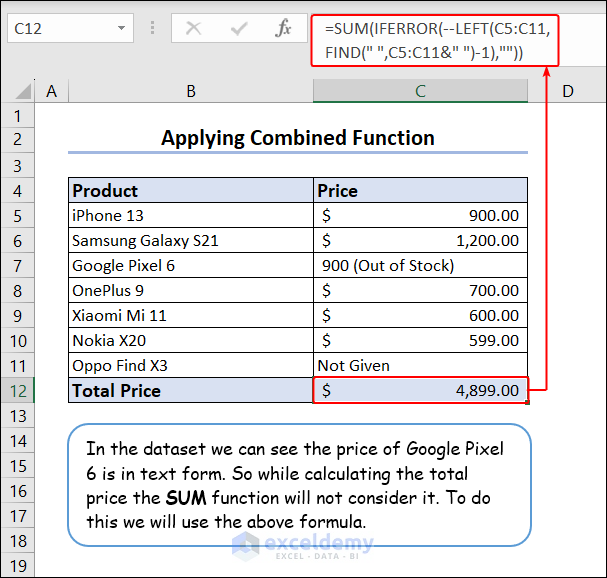607x578 pixels.
Task: Select the 600.00 price cell
Action: click(x=420, y=316)
